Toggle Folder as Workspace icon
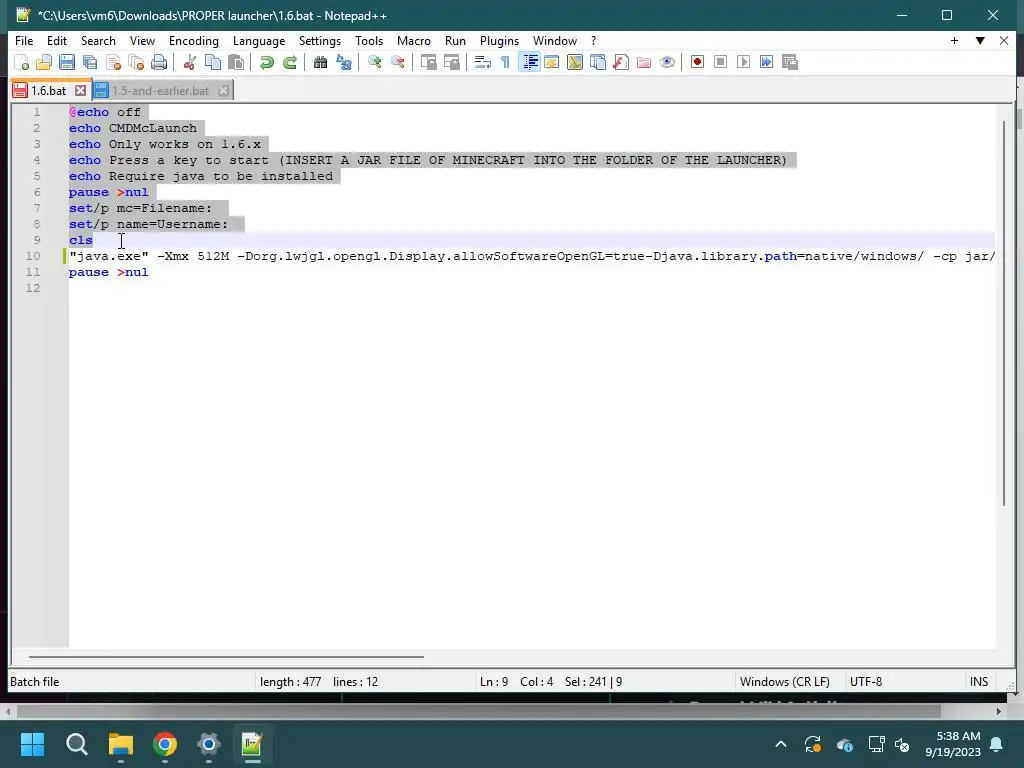The width and height of the screenshot is (1024, 768). [644, 62]
